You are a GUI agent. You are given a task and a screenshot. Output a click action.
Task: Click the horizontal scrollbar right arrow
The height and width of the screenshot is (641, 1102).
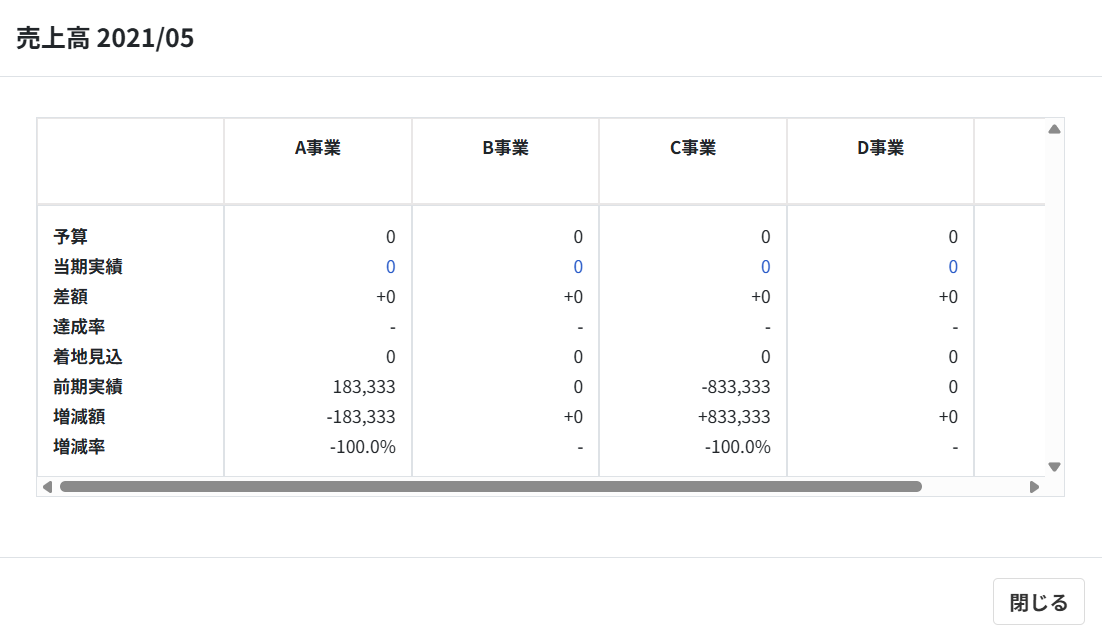pyautogui.click(x=1034, y=487)
